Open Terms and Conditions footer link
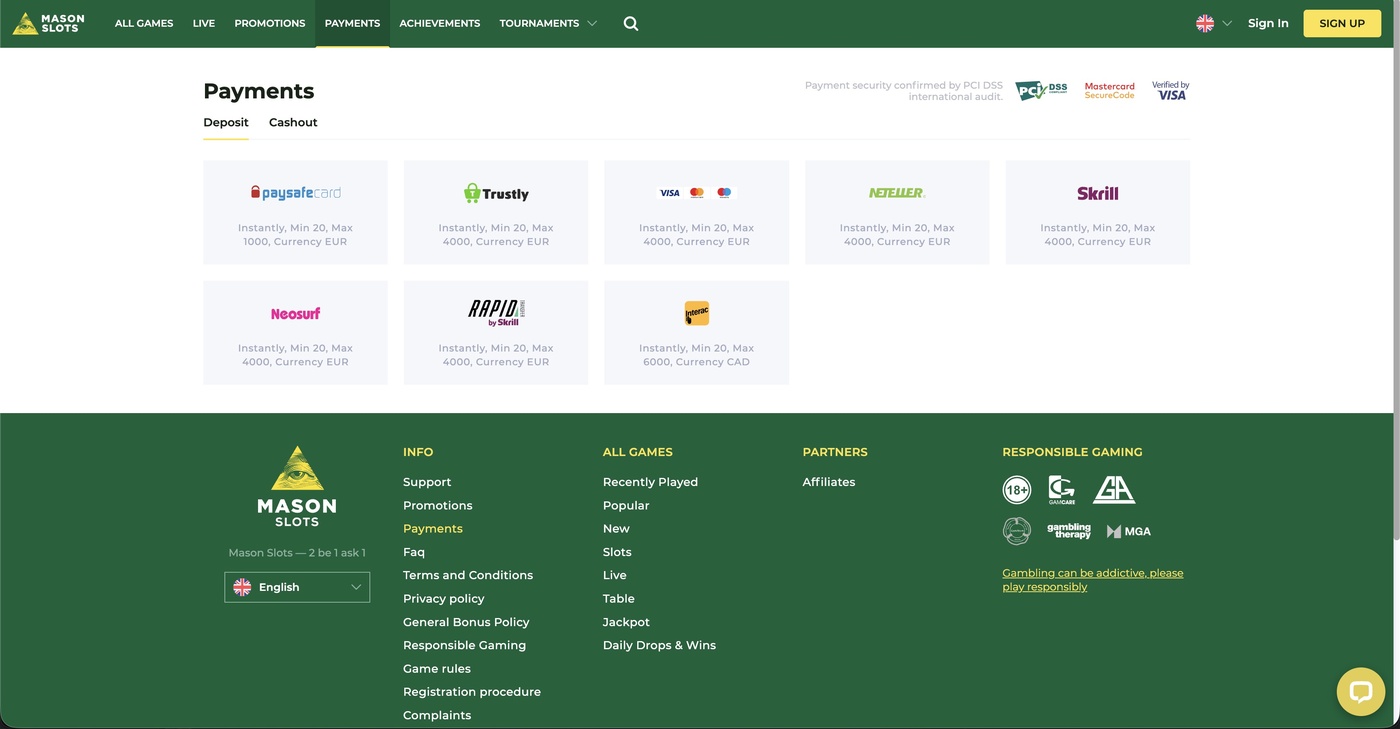Image resolution: width=1400 pixels, height=729 pixels. coord(468,575)
